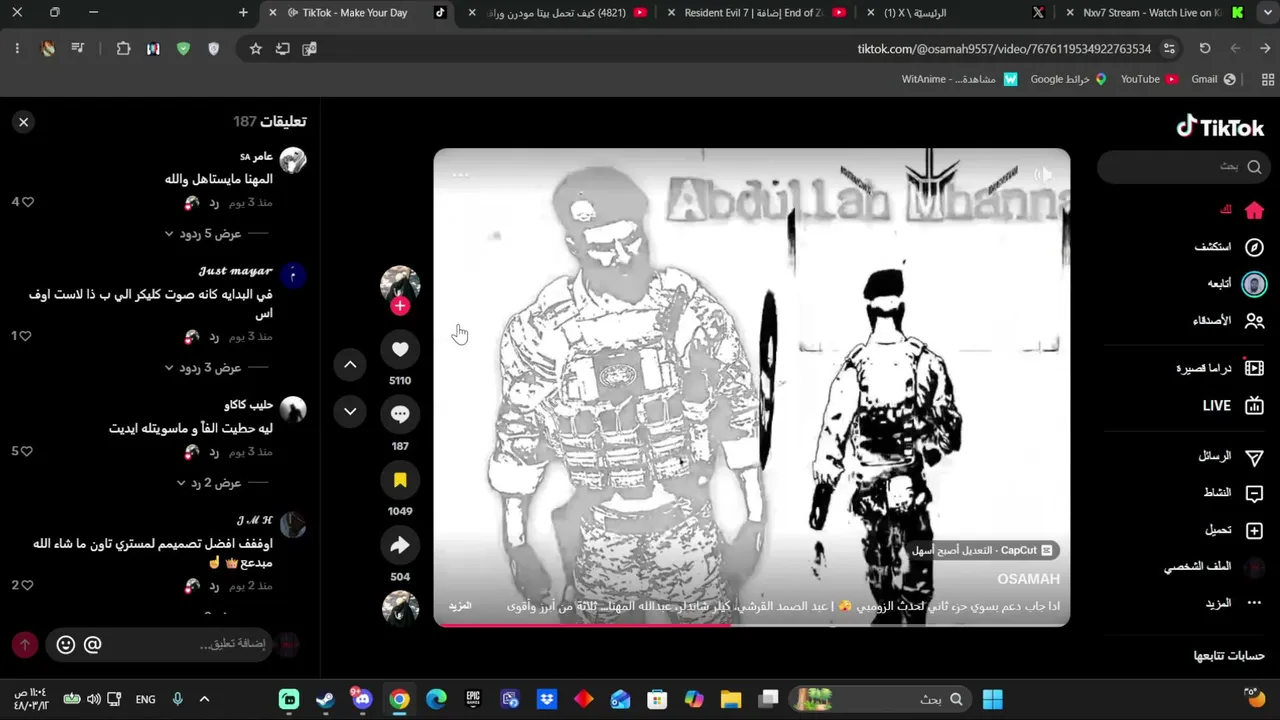Open the WitAnime bookmark
Image resolution: width=1280 pixels, height=720 pixels.
960,79
